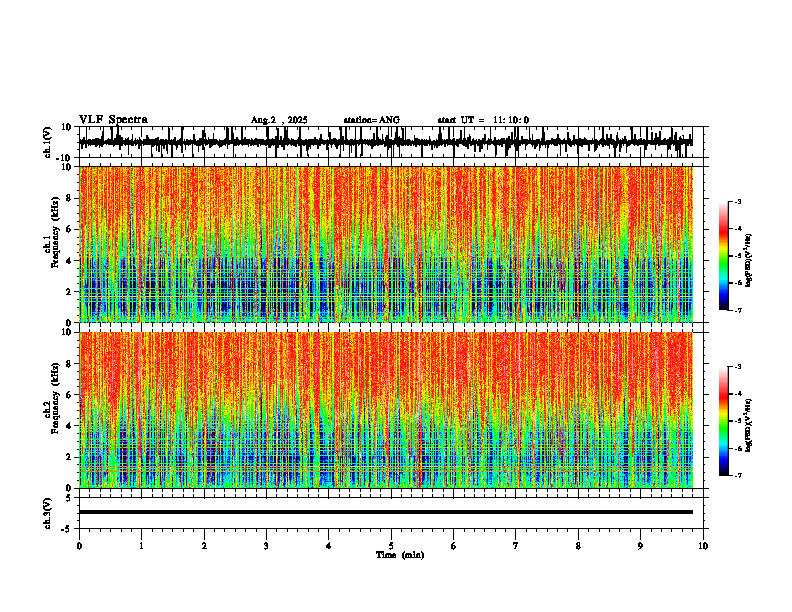The height and width of the screenshot is (612, 792).
Task: Click the '-7' label on ch.1 color bar
Action: point(738,310)
